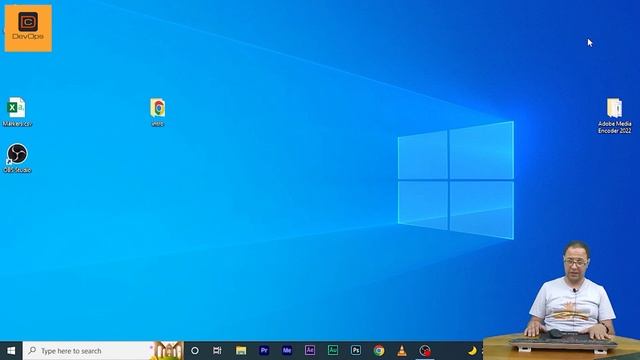Screen dimensions: 640x360
Task: Open Adobe Premiere Pro from taskbar
Action: pos(264,350)
